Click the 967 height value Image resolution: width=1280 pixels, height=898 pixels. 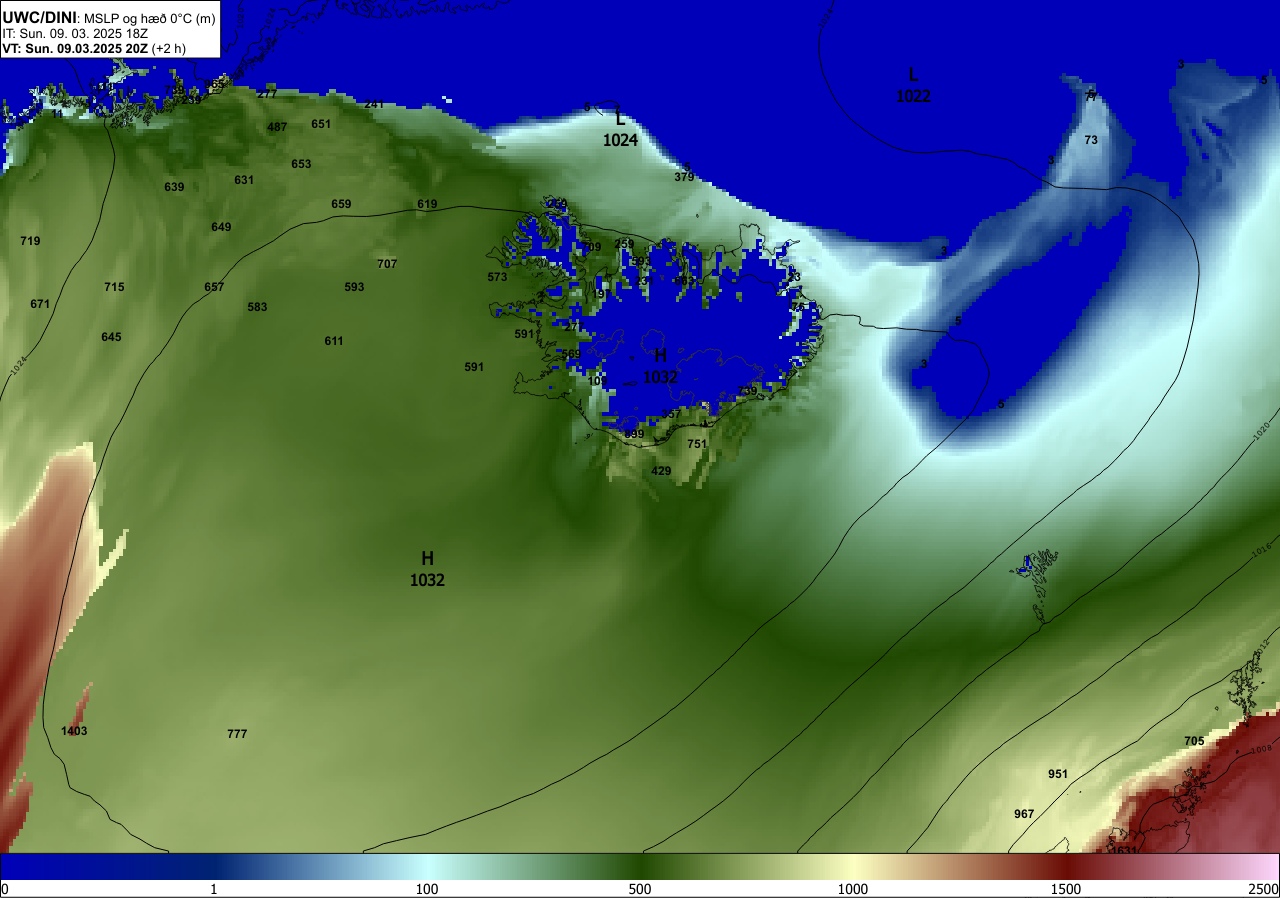tap(1024, 814)
